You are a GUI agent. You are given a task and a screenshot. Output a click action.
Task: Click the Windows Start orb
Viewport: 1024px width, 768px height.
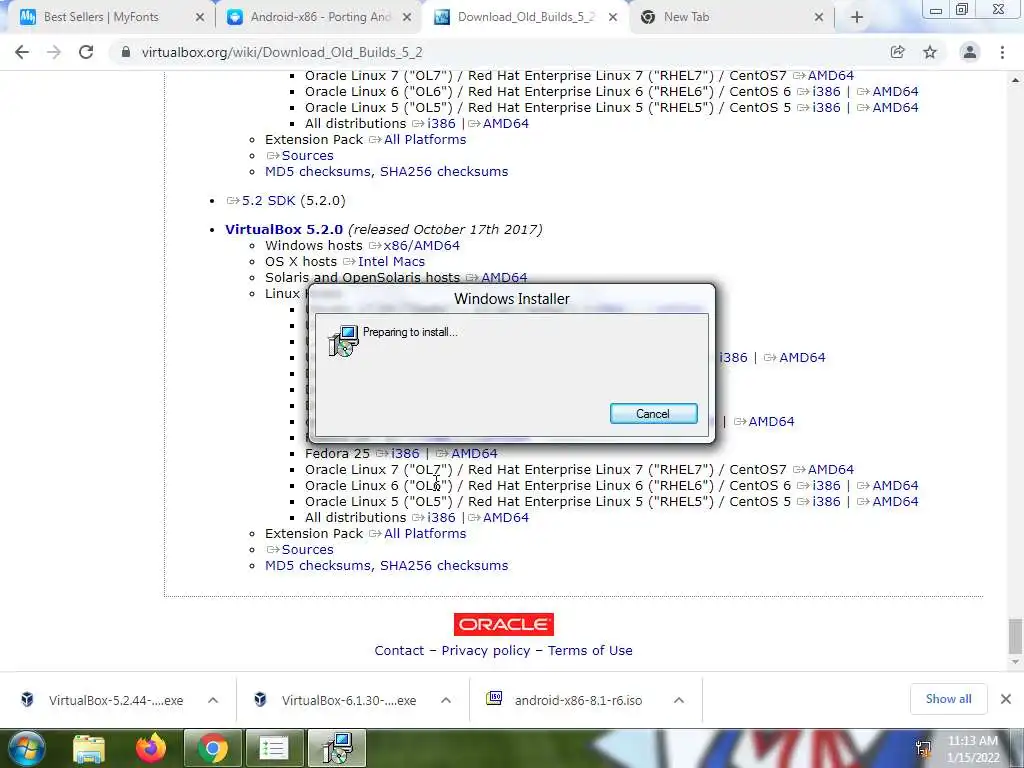27,748
